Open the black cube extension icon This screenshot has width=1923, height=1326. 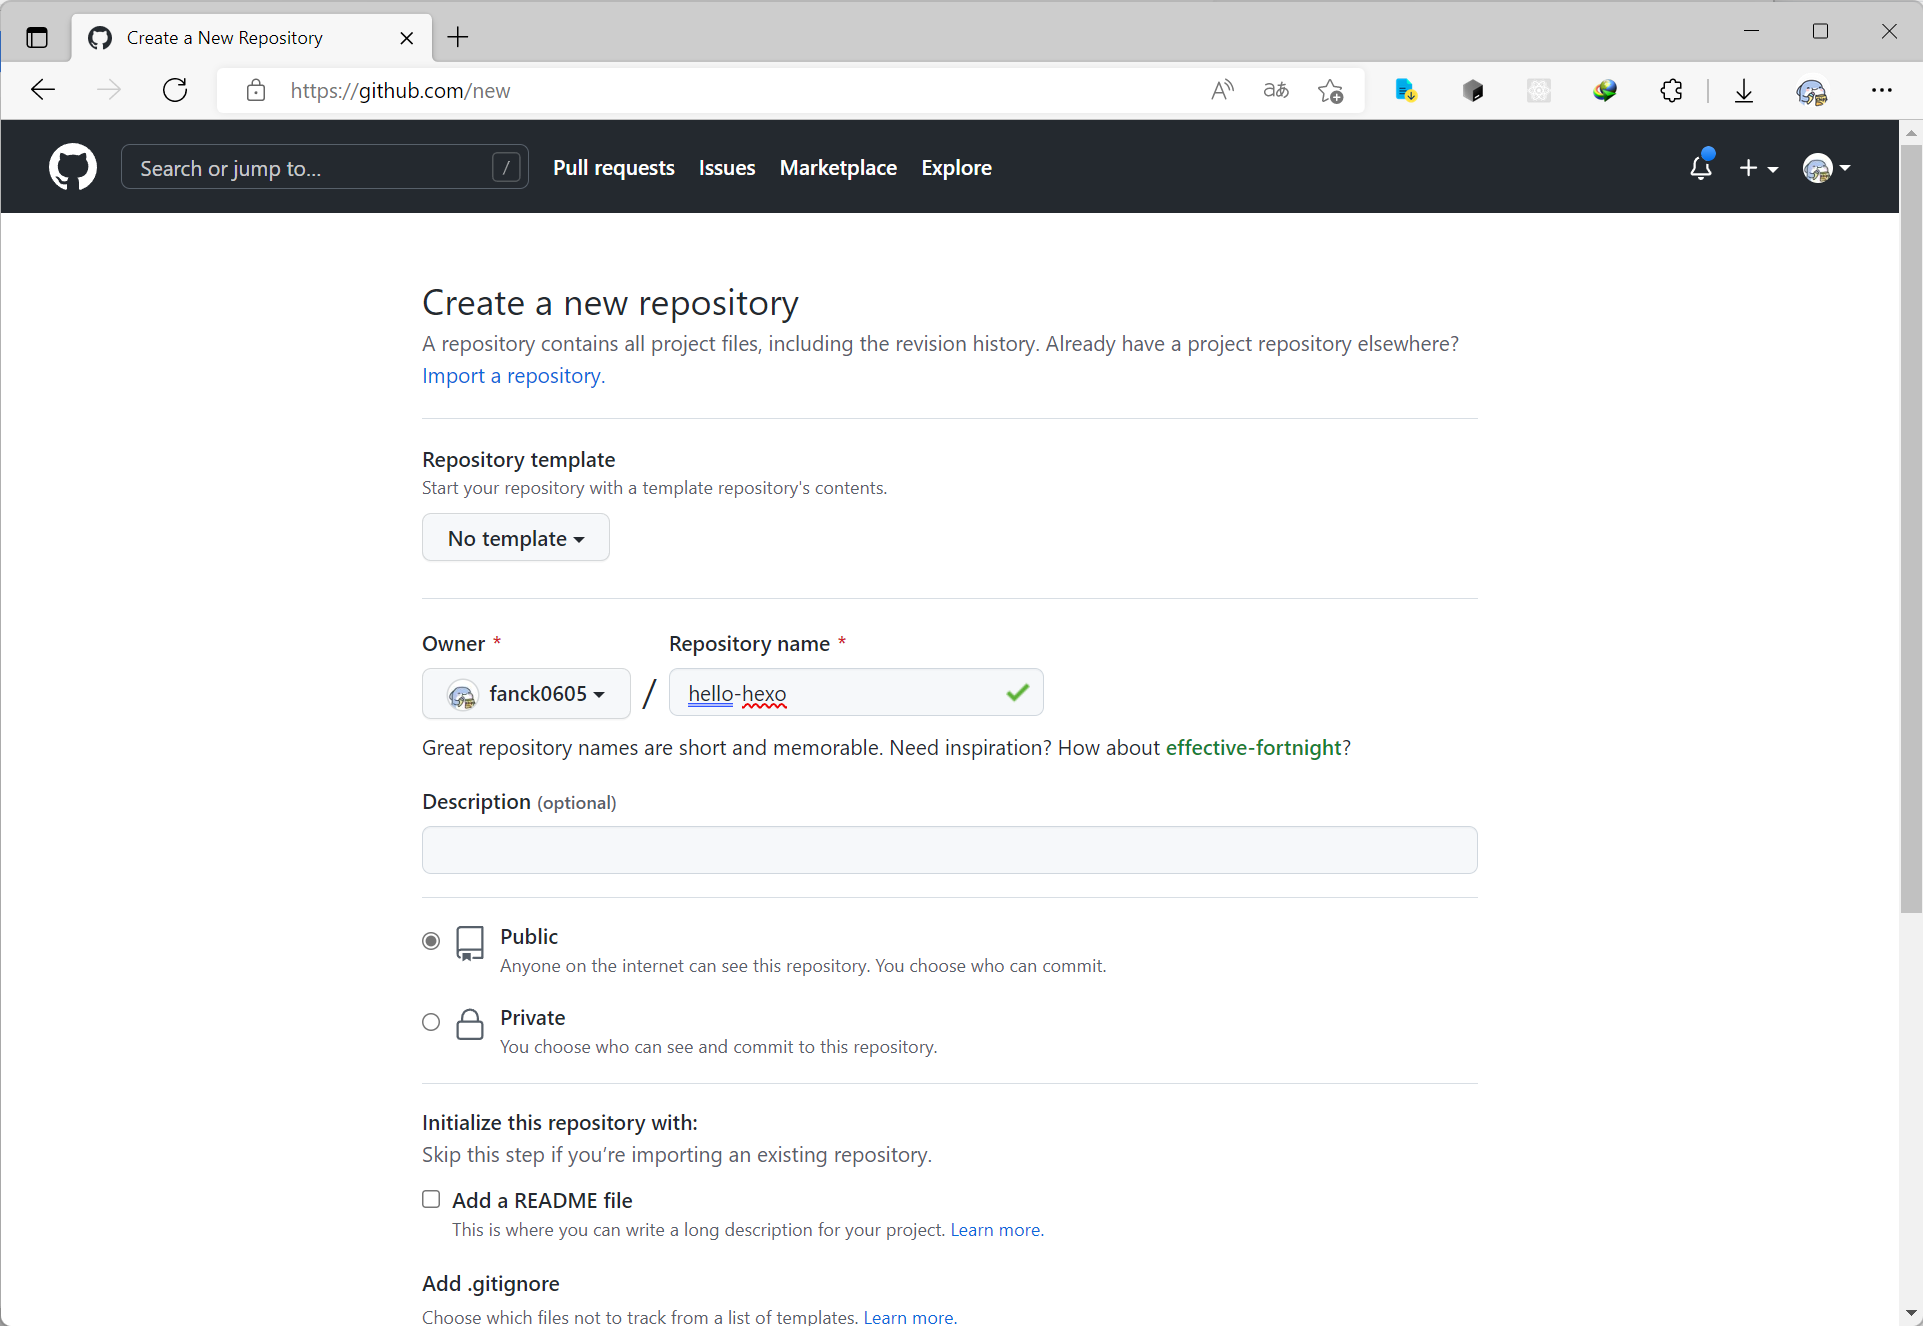coord(1472,90)
